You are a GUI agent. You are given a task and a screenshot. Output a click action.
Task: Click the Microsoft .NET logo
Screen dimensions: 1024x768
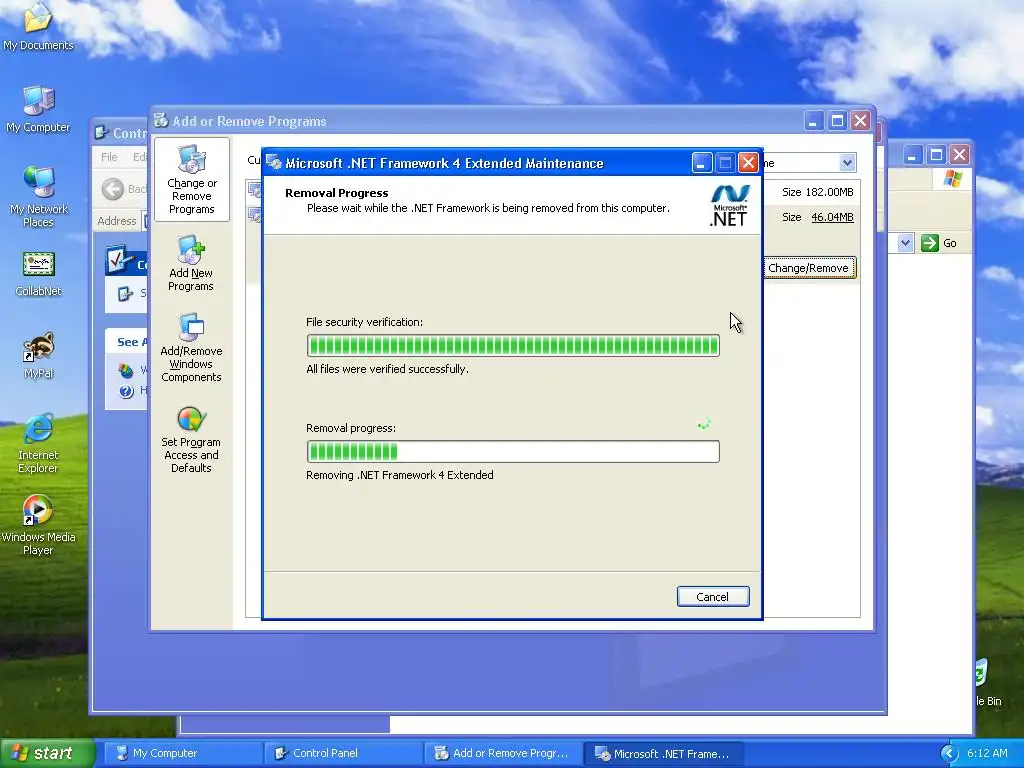(729, 205)
